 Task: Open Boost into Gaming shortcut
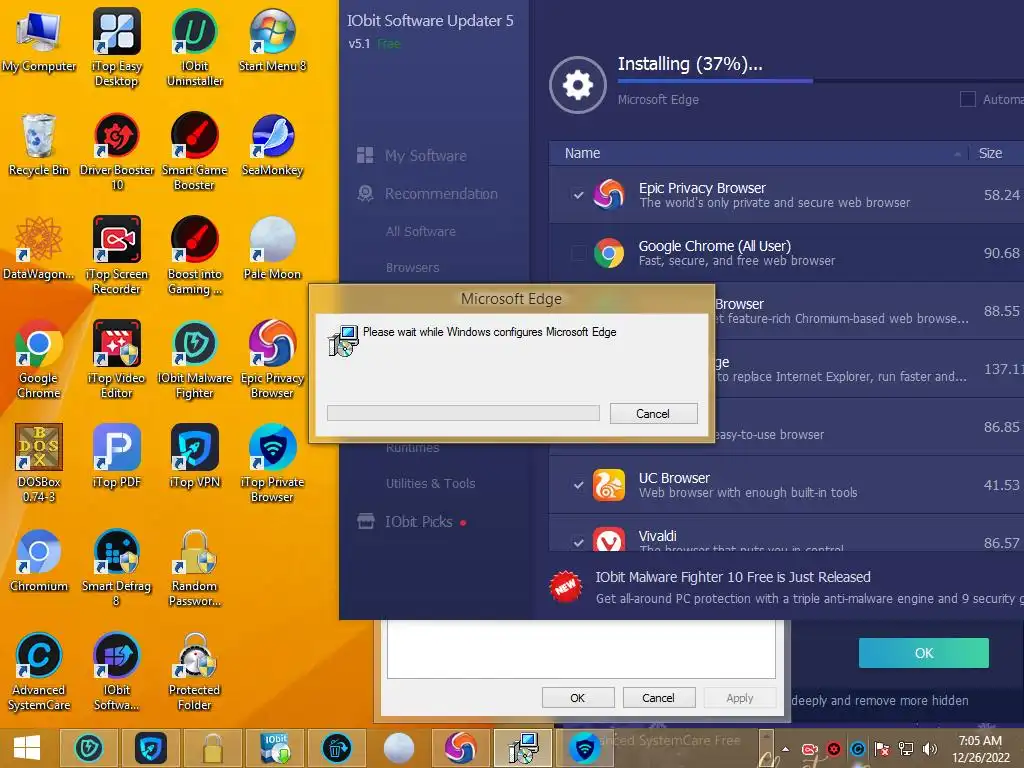195,255
